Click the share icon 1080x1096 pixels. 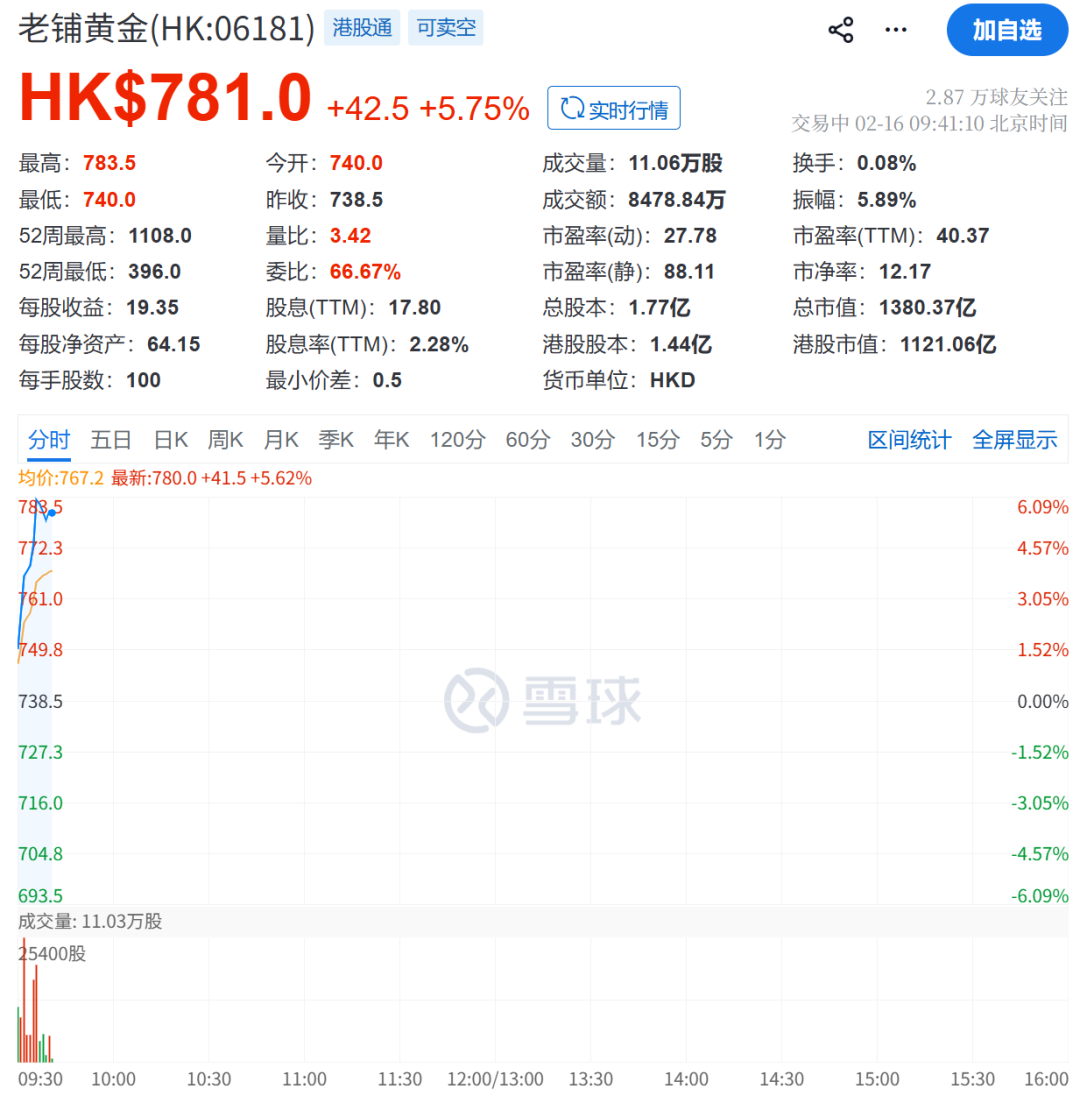[x=840, y=30]
